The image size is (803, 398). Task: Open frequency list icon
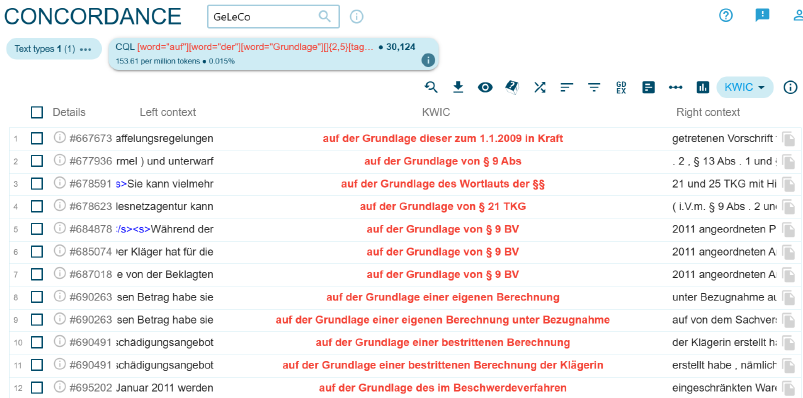(x=648, y=88)
